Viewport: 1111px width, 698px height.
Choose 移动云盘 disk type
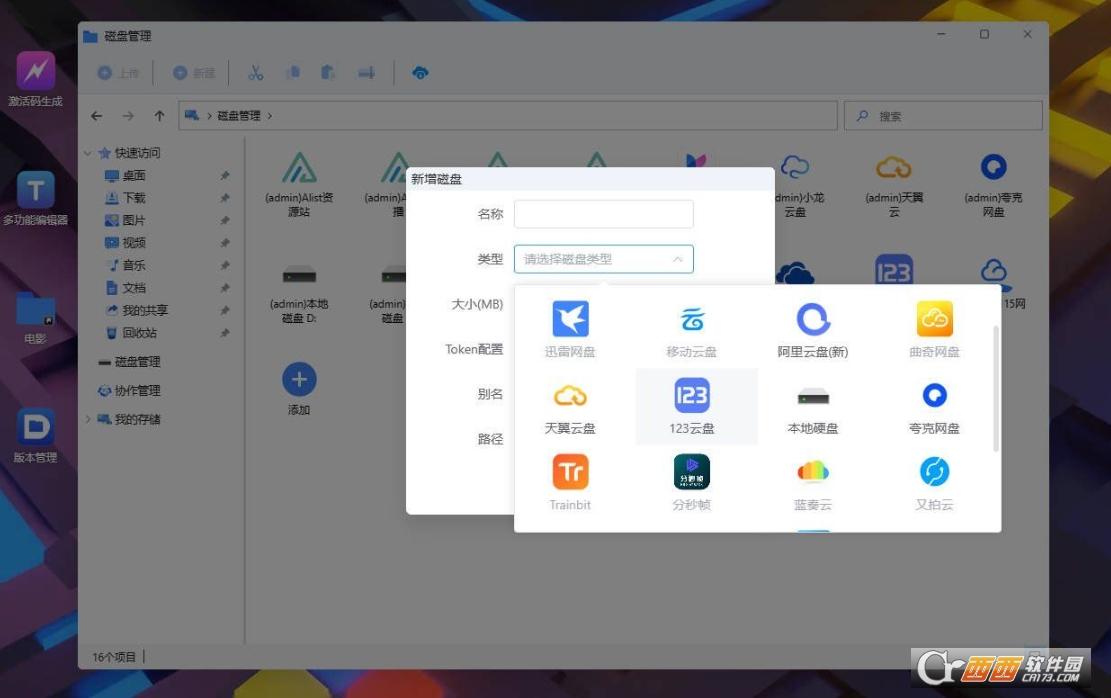[692, 330]
